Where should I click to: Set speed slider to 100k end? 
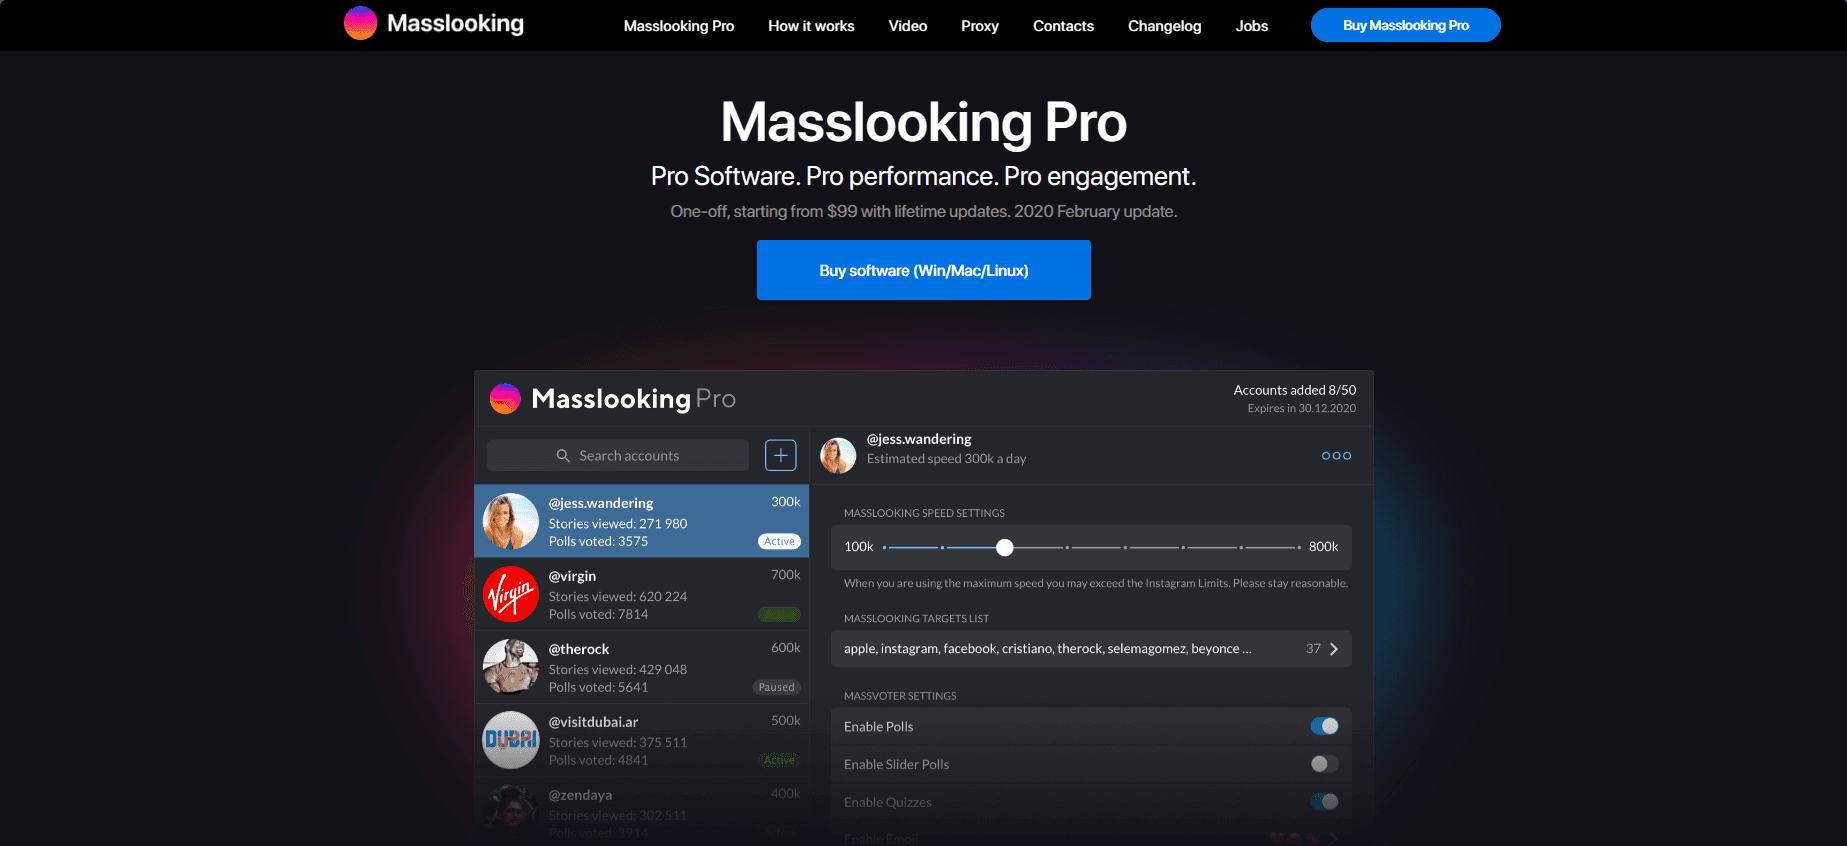885,547
